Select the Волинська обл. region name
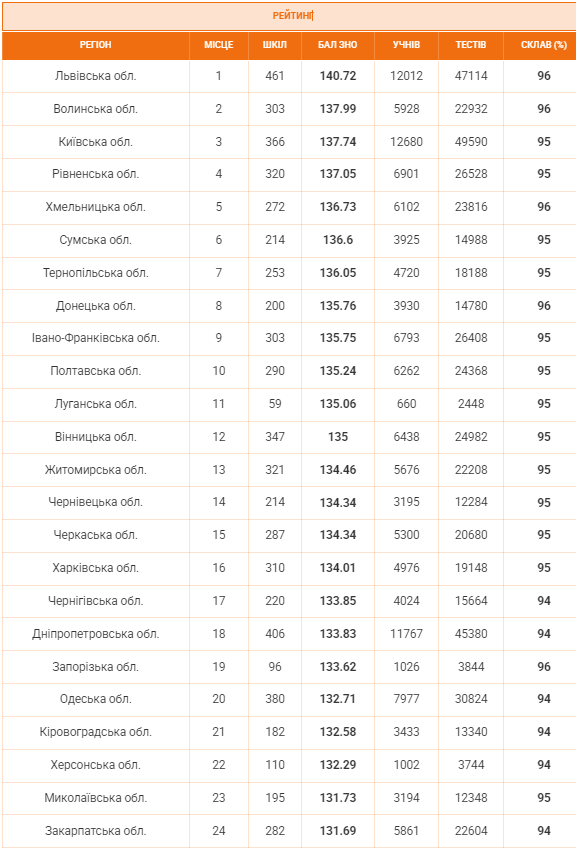 pos(95,109)
